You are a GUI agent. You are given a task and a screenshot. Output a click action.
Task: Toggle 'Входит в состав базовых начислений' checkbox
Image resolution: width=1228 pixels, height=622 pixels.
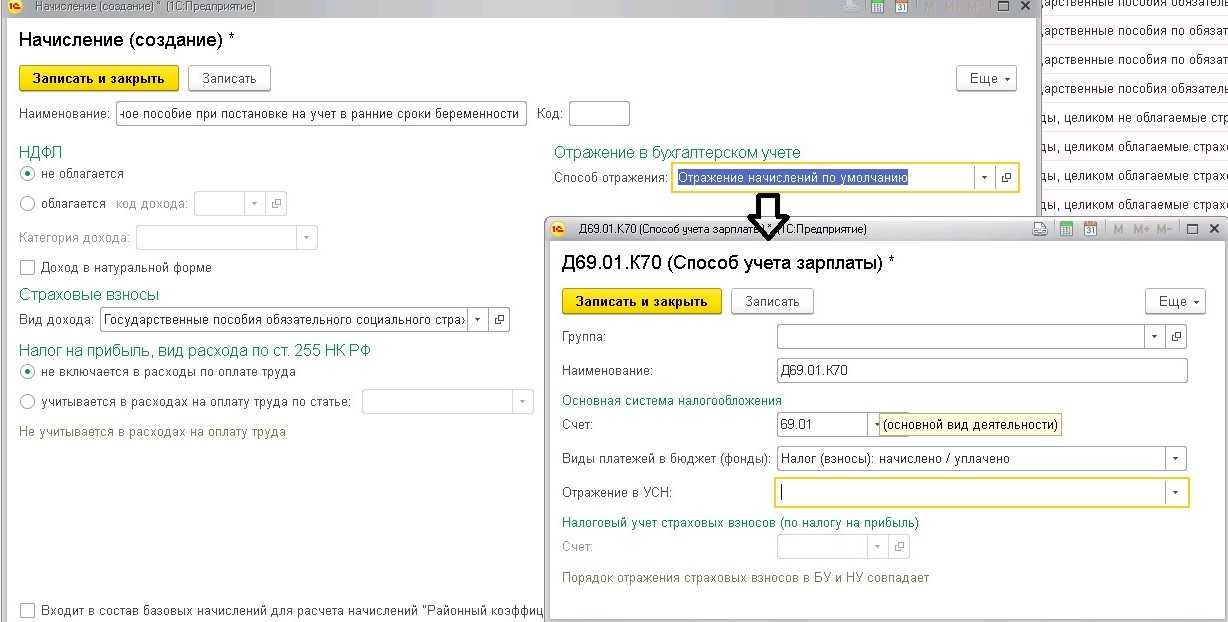(x=27, y=610)
